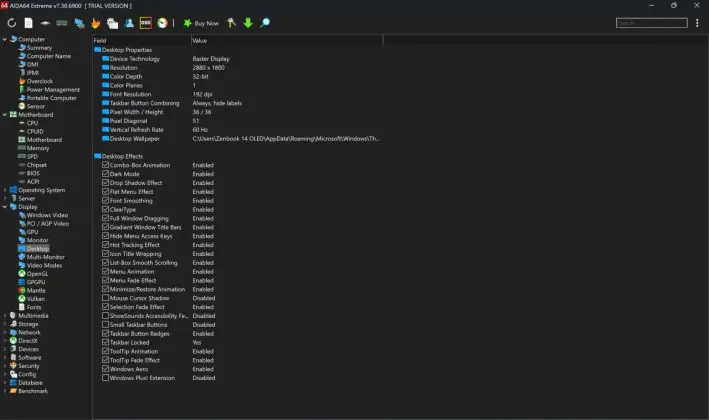Collapse the Motherboard tree node
This screenshot has height=420, width=709.
5,115
